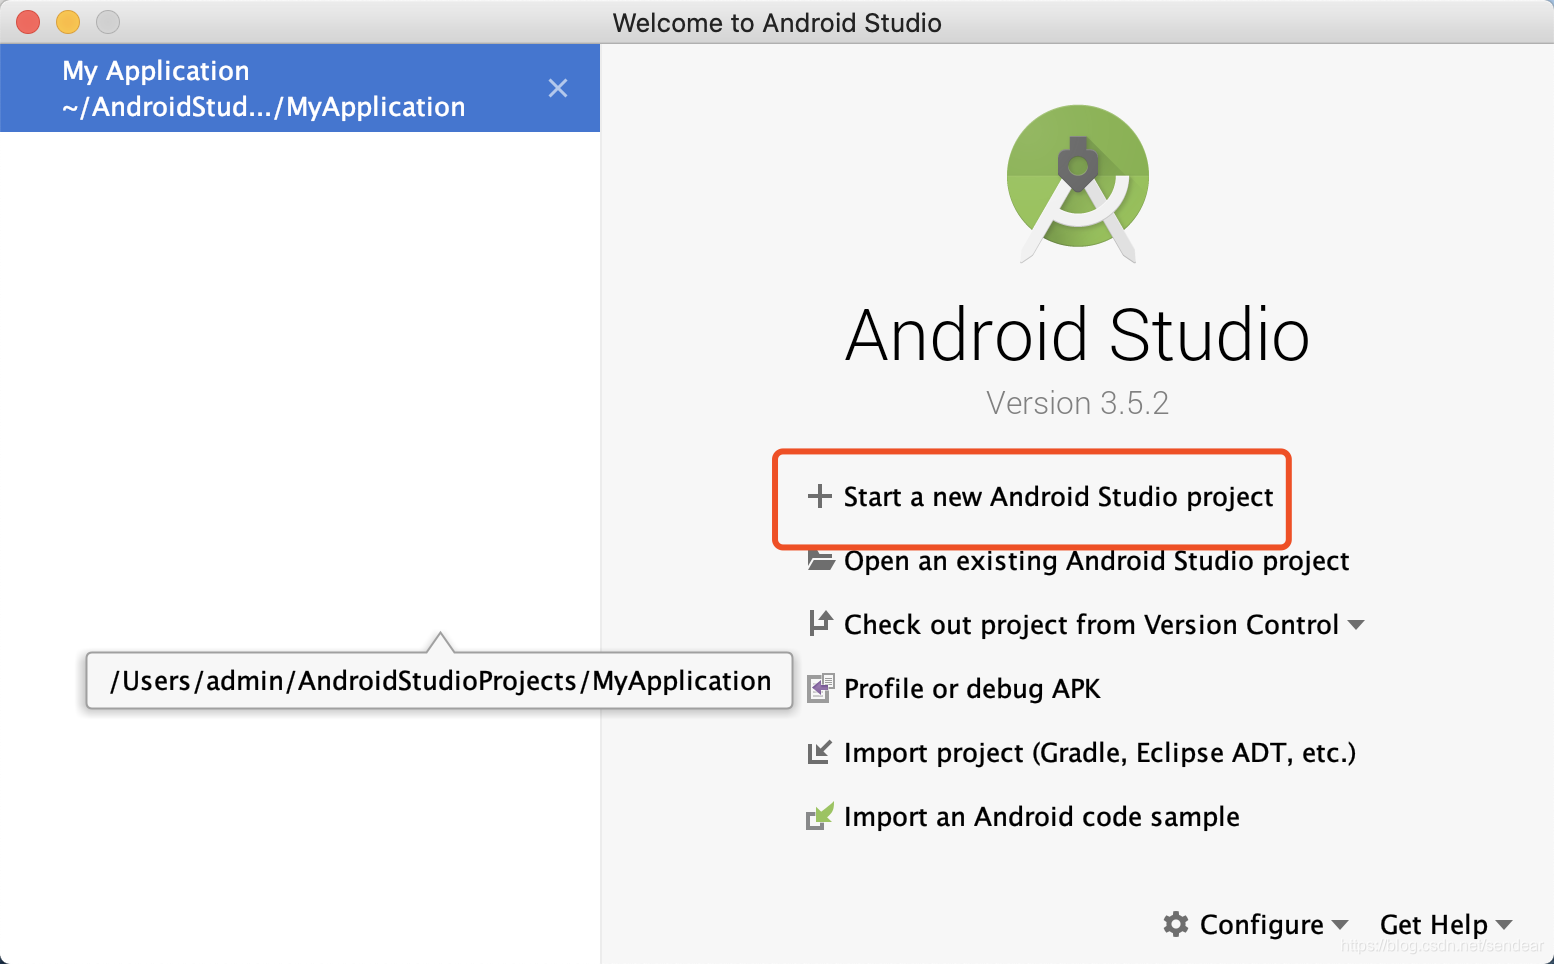Choose Import project (Gradle, Eclipse ADT, etc.)
Image resolution: width=1554 pixels, height=964 pixels.
(x=1100, y=753)
